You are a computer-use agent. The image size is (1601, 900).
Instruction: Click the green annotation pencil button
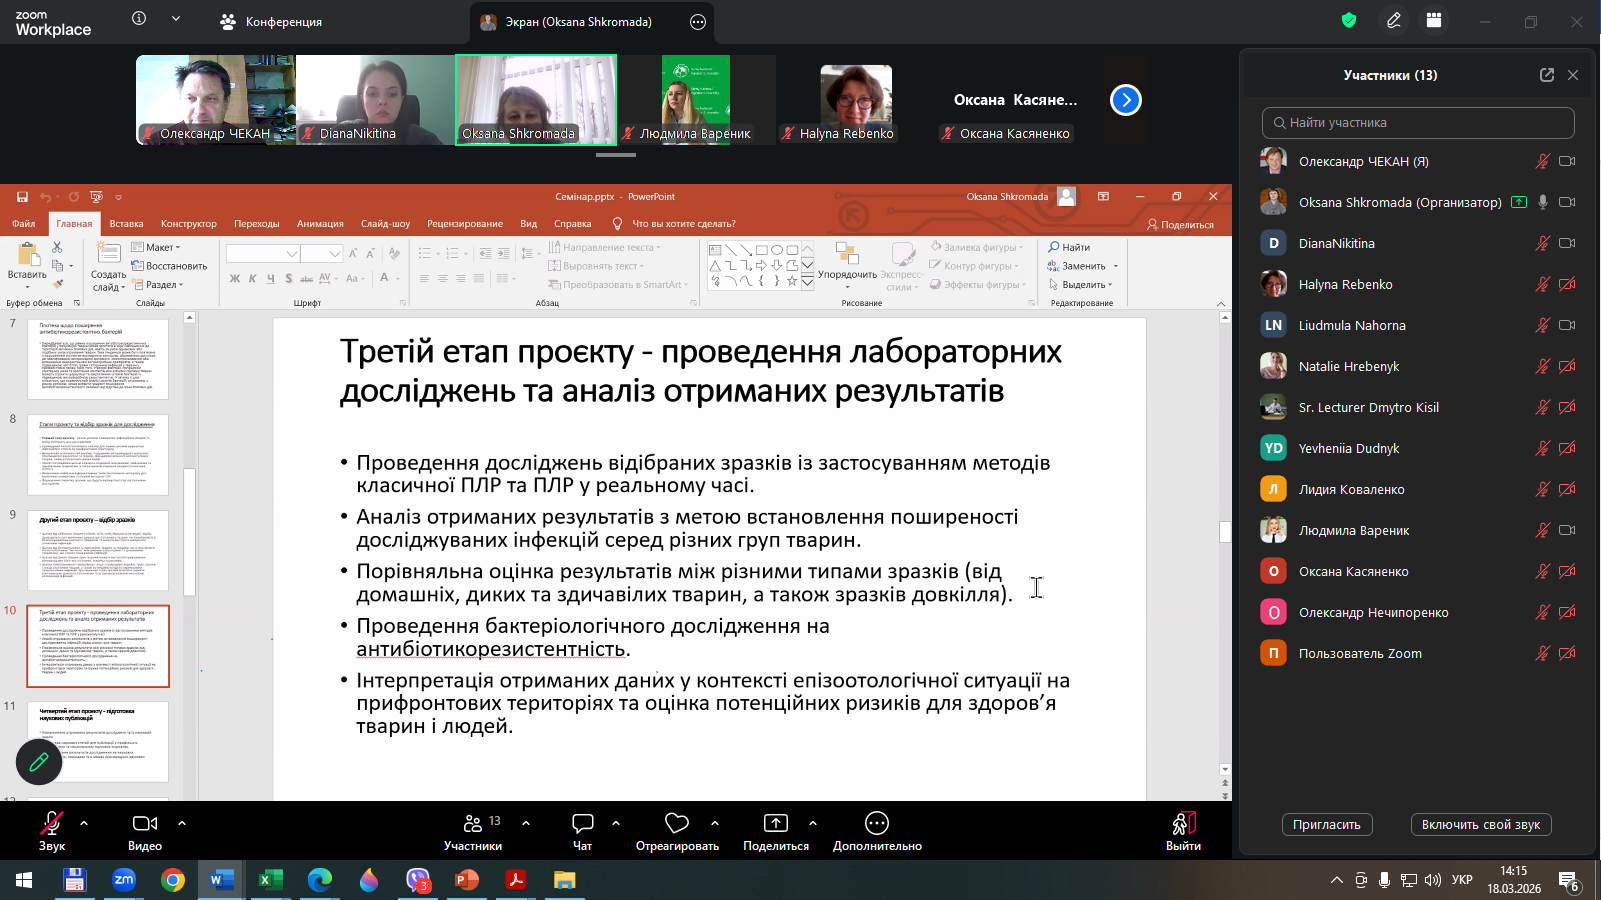point(39,763)
